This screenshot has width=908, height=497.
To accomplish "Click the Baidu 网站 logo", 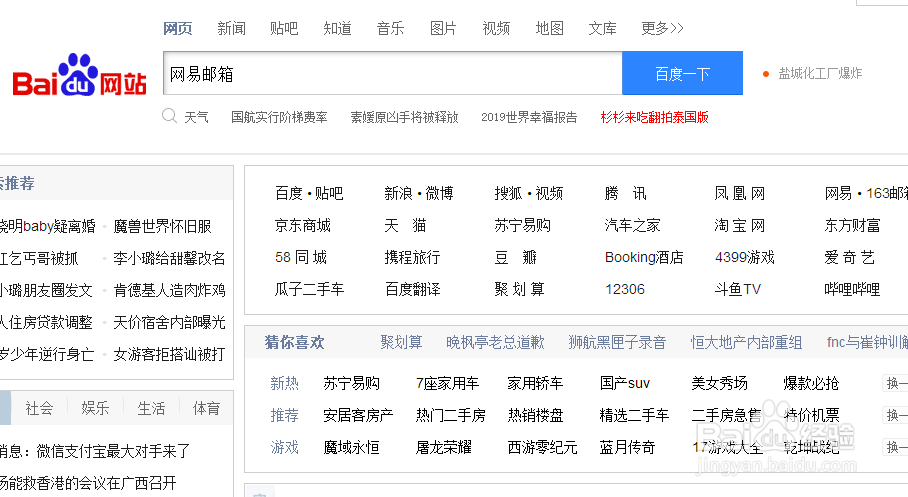I will 79,75.
